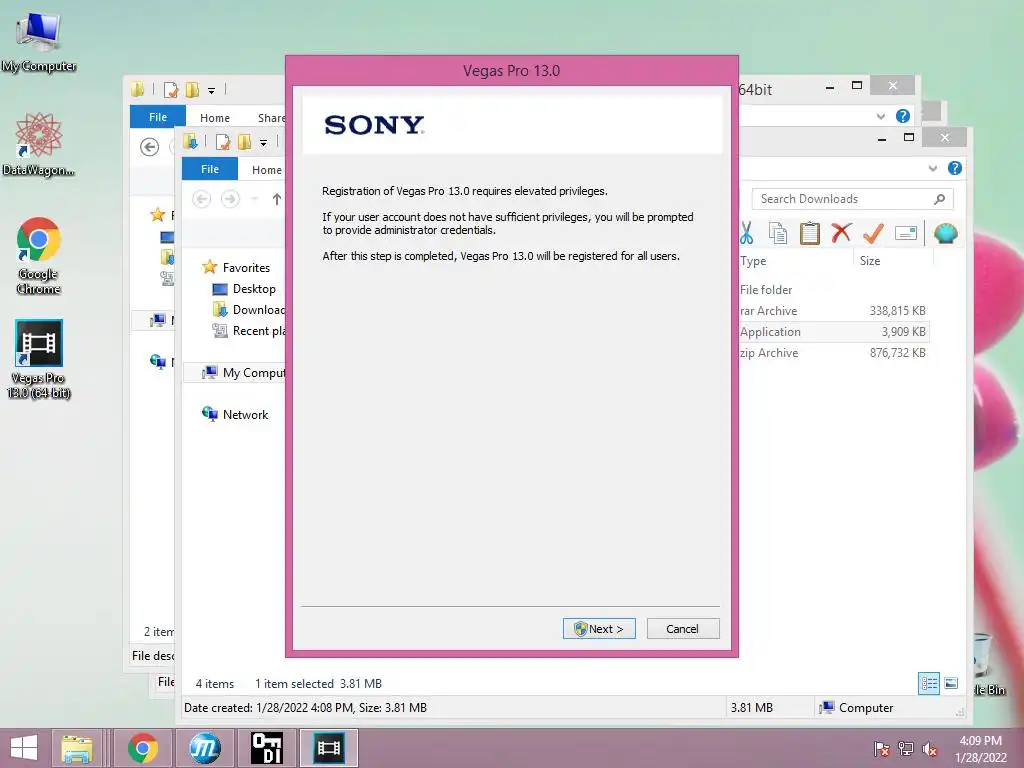1024x768 pixels.
Task: Click the globe shell icon in Downloads toolbar
Action: tap(946, 233)
